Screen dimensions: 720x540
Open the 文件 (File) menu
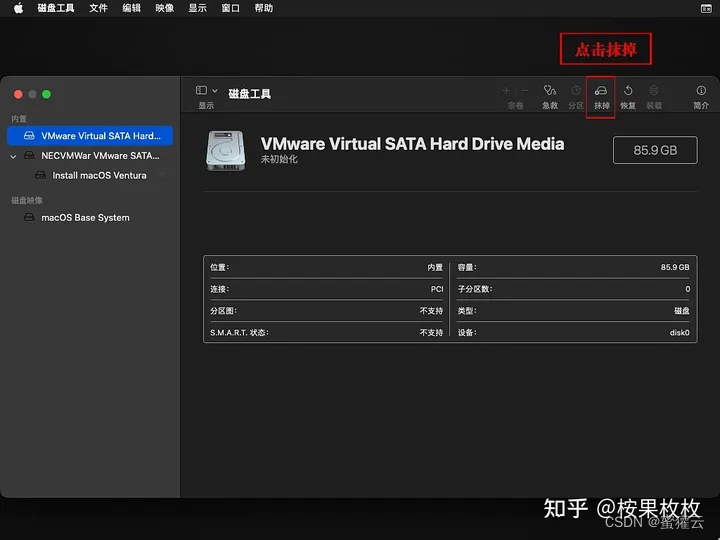click(x=98, y=8)
